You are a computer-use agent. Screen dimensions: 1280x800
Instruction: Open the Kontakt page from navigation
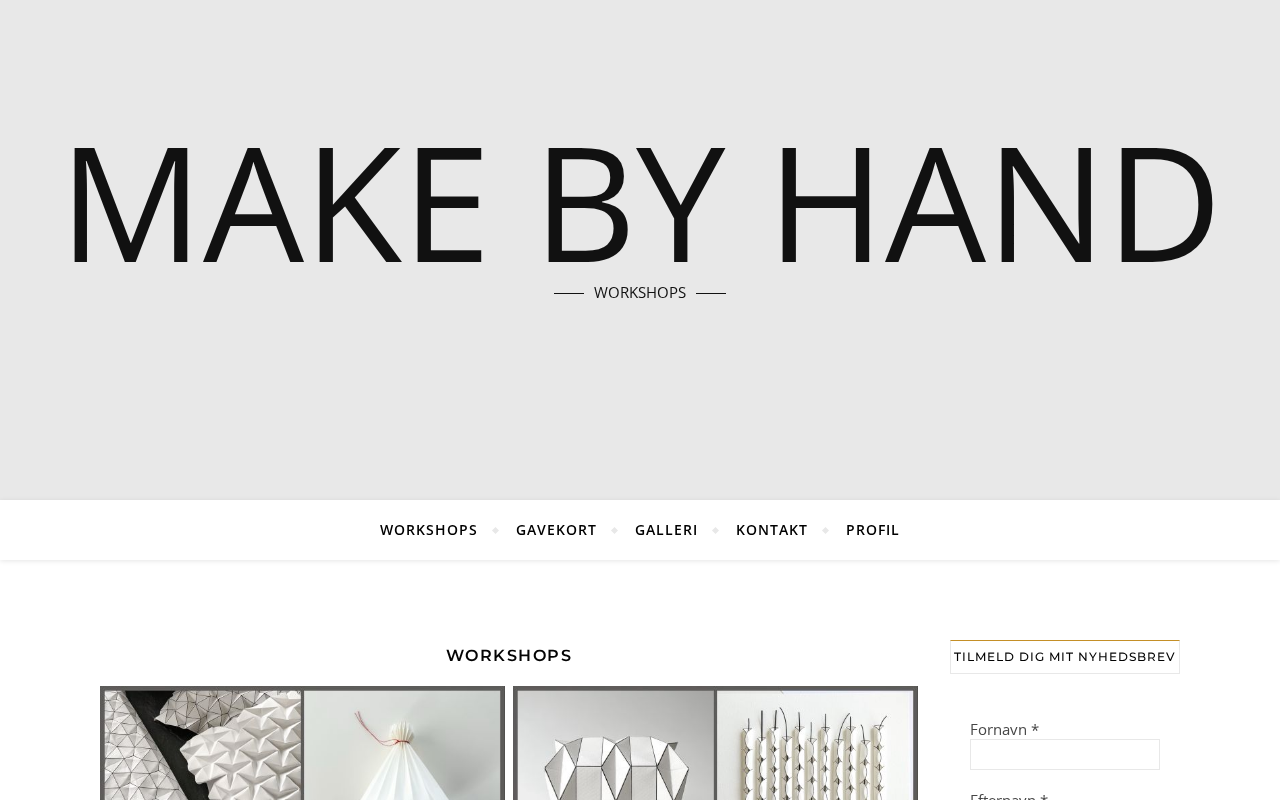772,530
